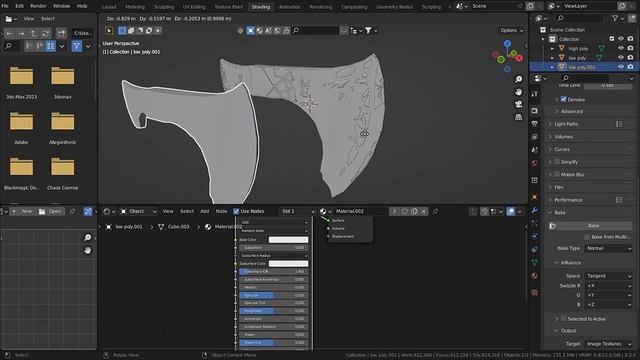Toggle the Use Nodes checkbox
This screenshot has width=640, height=360.
click(236, 211)
